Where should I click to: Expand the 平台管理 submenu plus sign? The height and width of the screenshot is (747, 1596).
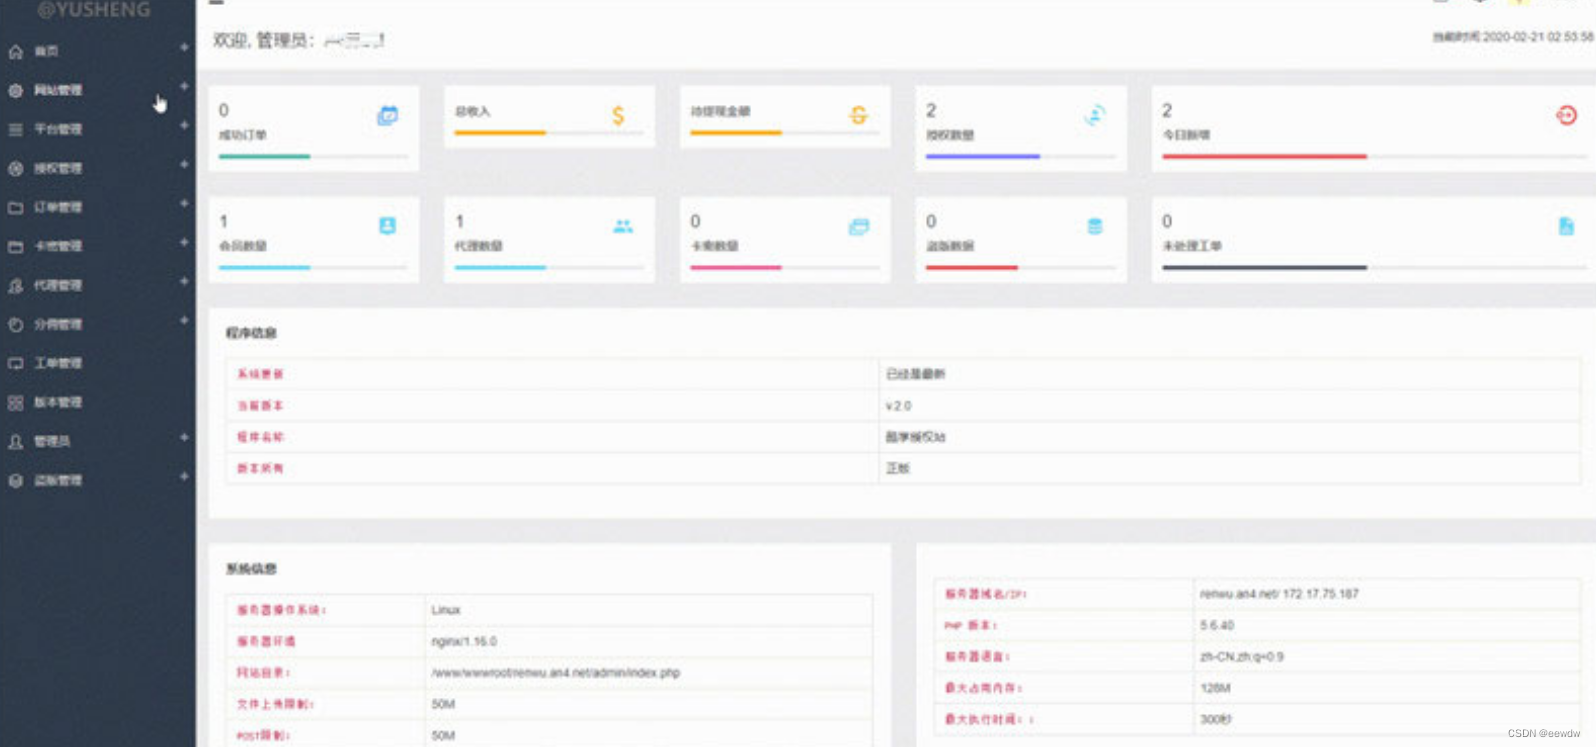[184, 126]
